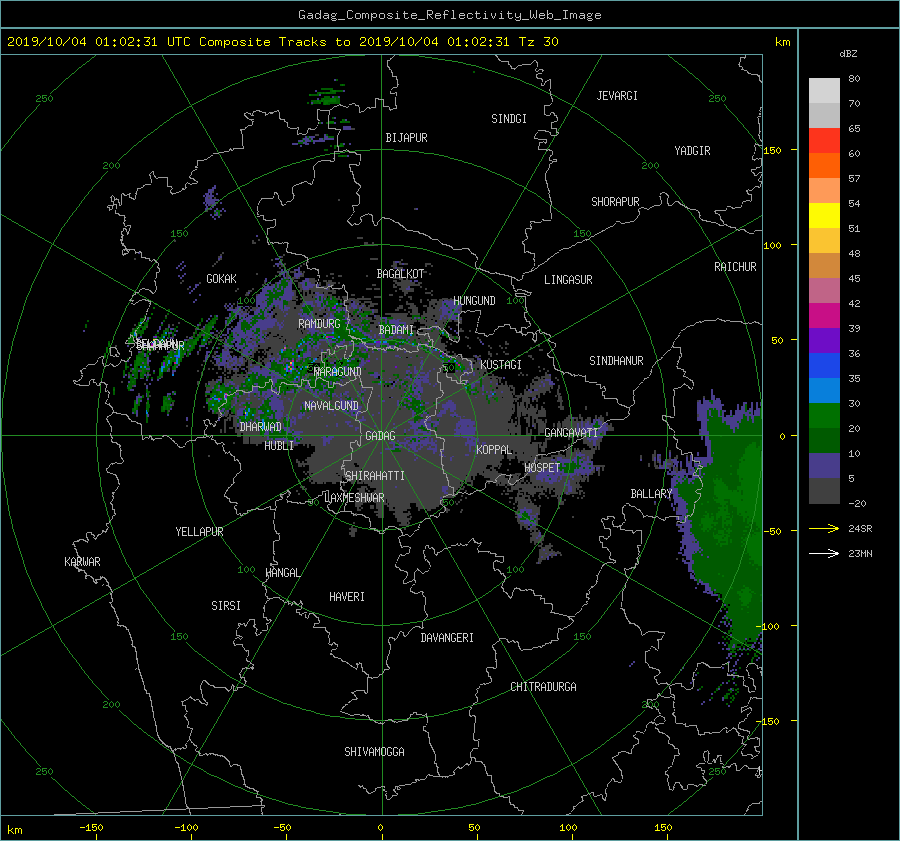Select the bright green 30-20 dBZ swatch
Screen dimensions: 900x841
click(x=824, y=416)
